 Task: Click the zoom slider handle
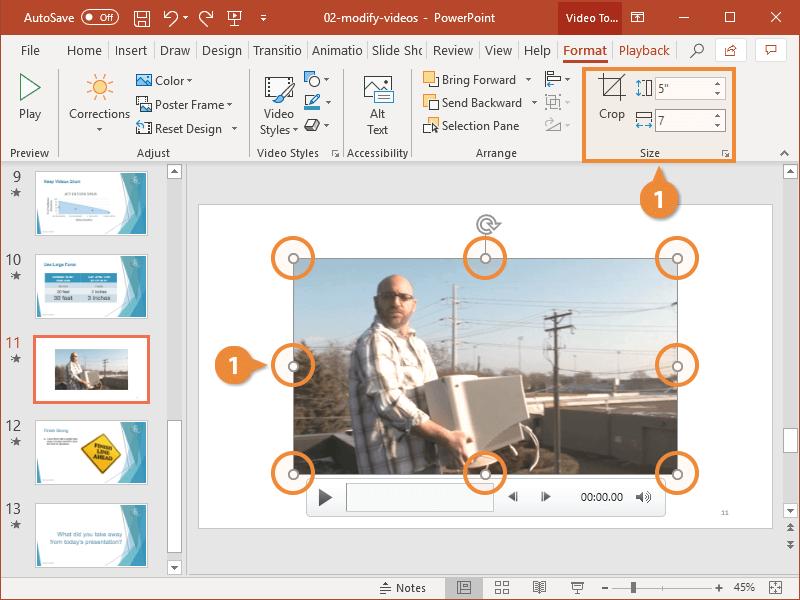pos(633,588)
